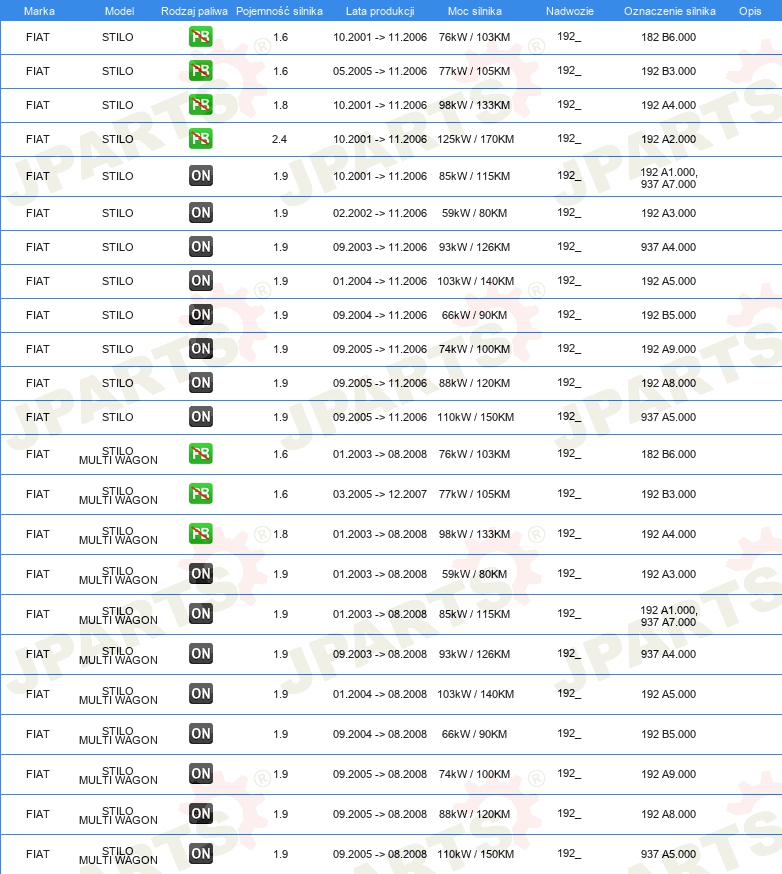The image size is (782, 874).
Task: Select Multi Wagon engine code 192 B3.000
Action: [x=668, y=494]
